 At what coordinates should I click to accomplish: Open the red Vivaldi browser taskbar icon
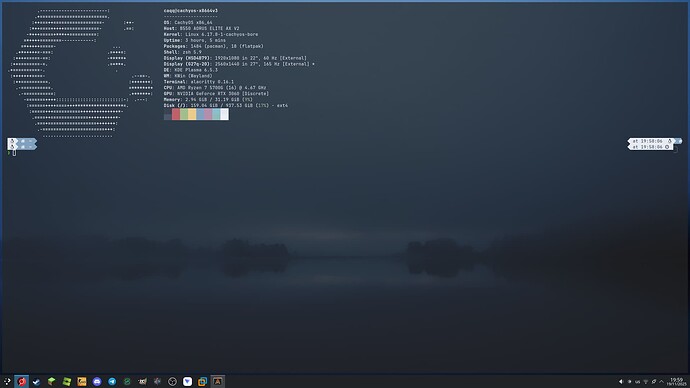pos(22,381)
